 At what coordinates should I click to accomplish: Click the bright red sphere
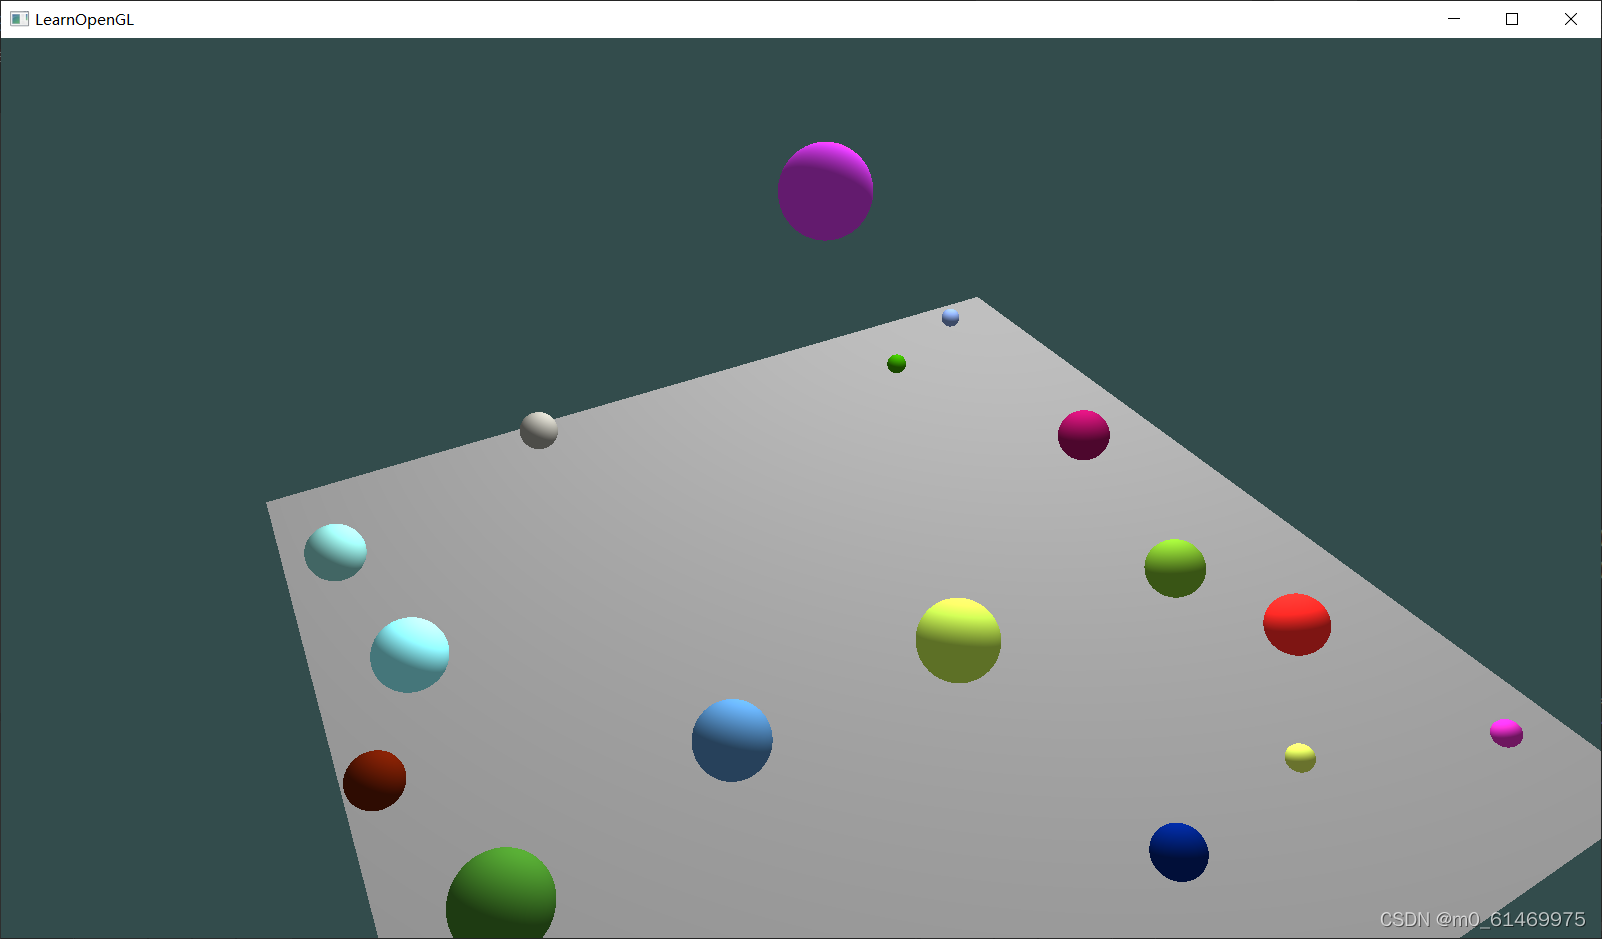pyautogui.click(x=1297, y=625)
